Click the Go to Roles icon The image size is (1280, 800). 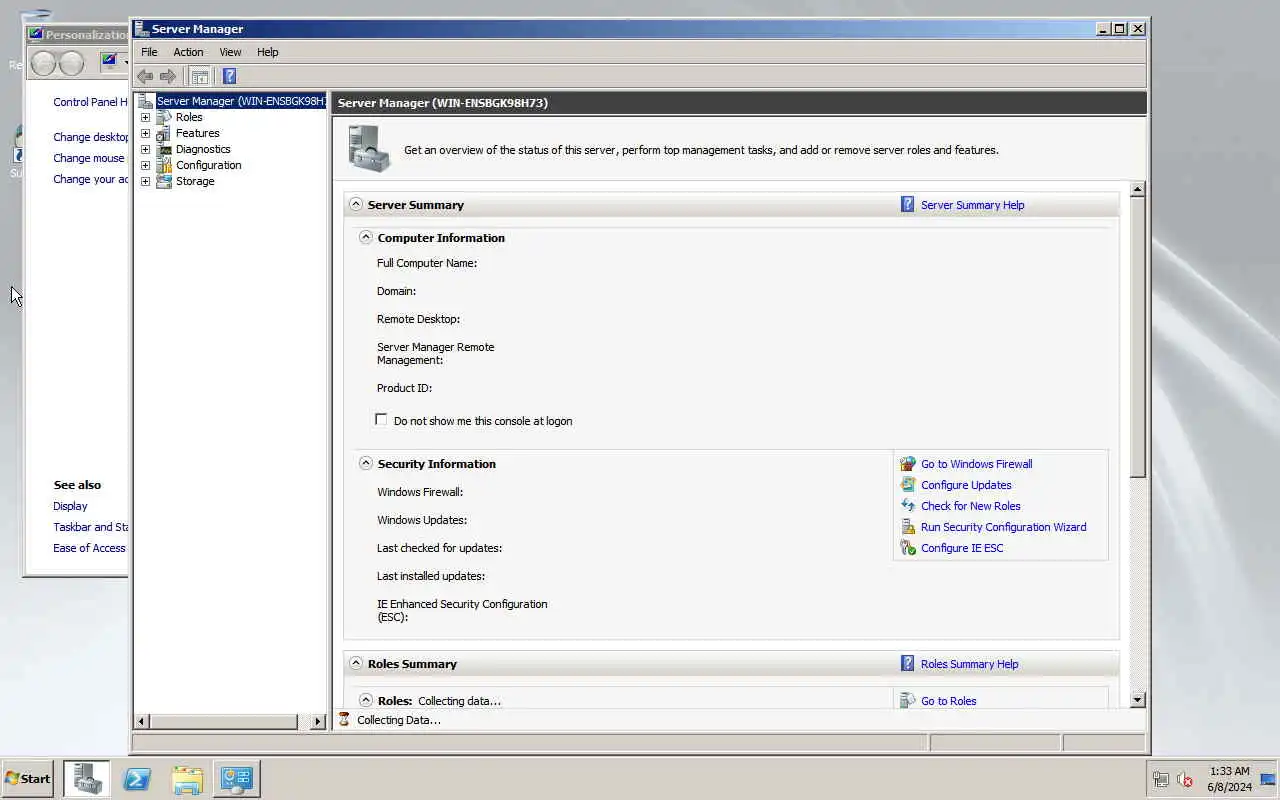pos(907,701)
